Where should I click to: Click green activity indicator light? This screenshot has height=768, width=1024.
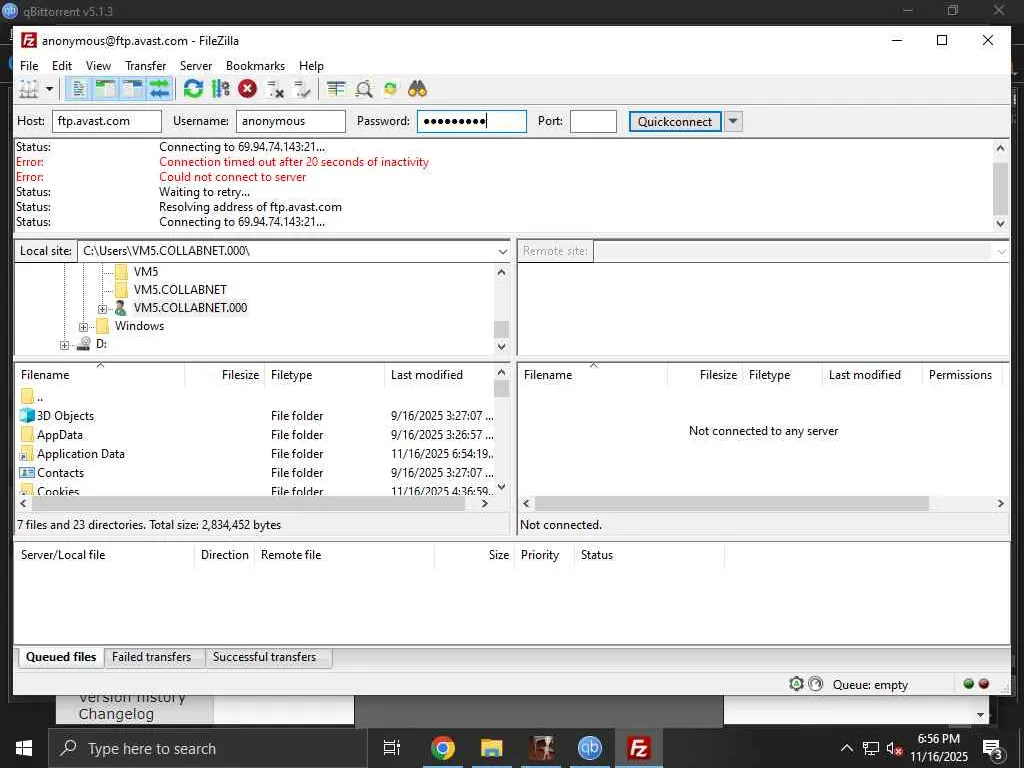968,684
